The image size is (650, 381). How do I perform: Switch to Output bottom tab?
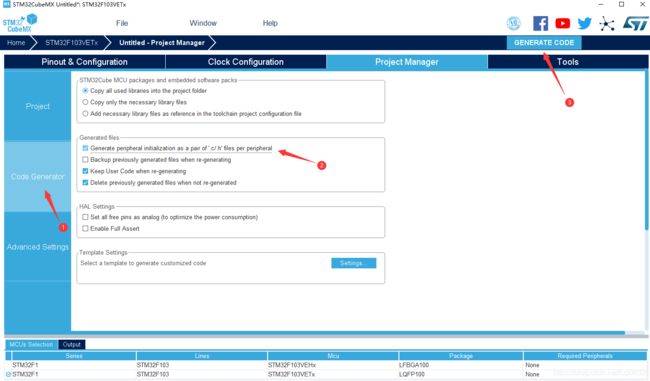tap(72, 345)
